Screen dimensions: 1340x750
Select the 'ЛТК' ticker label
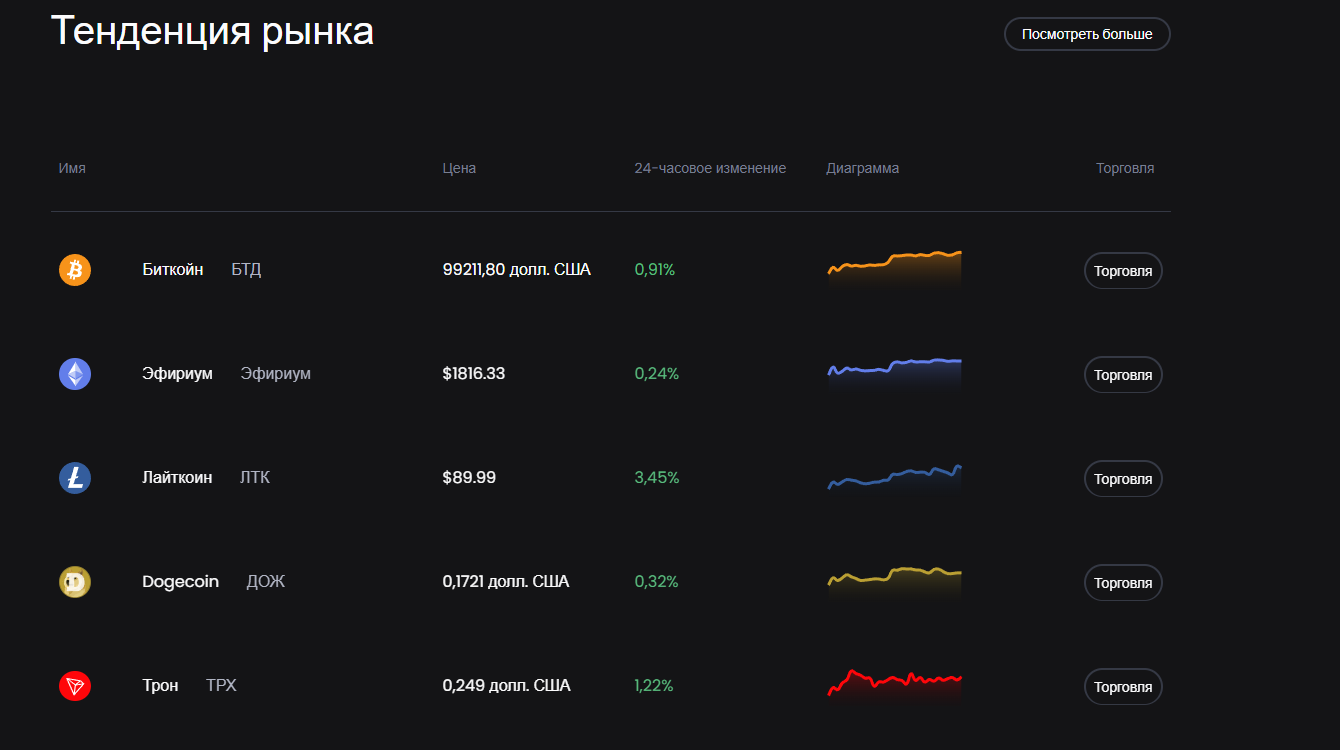[x=255, y=477]
